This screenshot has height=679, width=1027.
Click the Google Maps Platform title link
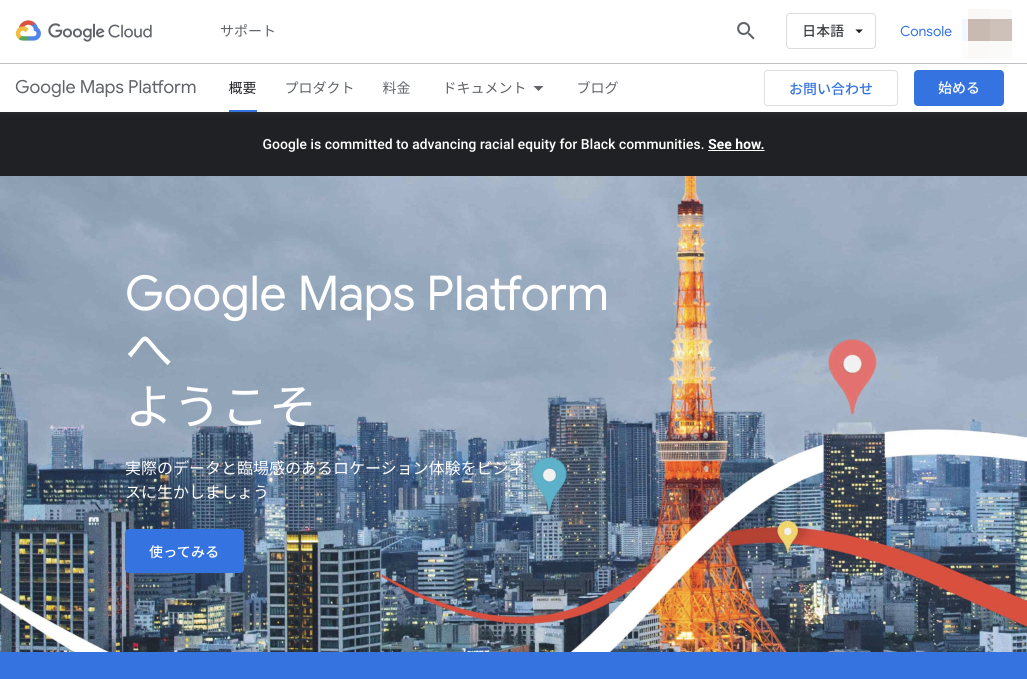(106, 87)
